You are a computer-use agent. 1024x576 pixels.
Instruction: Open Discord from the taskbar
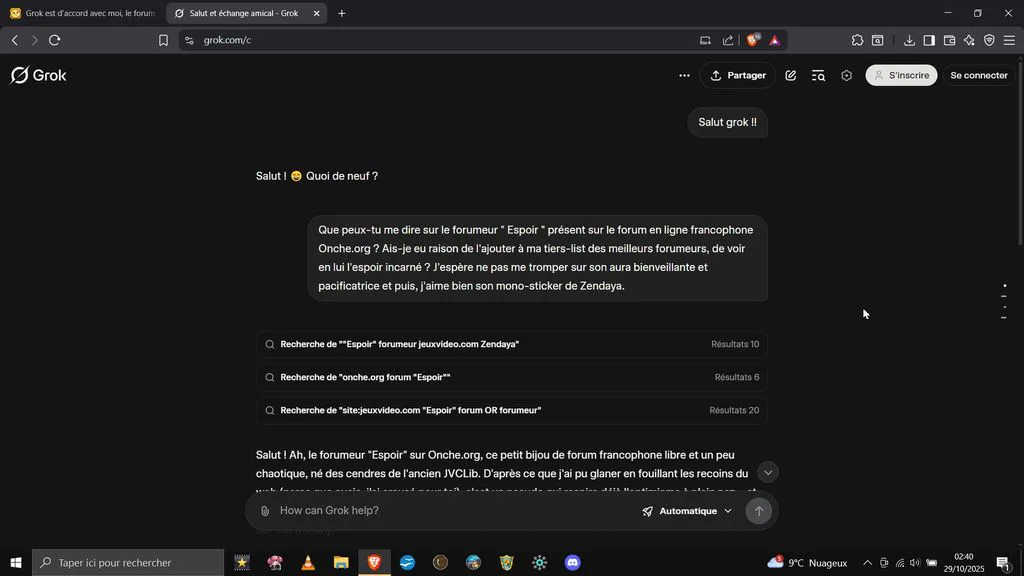pos(573,562)
